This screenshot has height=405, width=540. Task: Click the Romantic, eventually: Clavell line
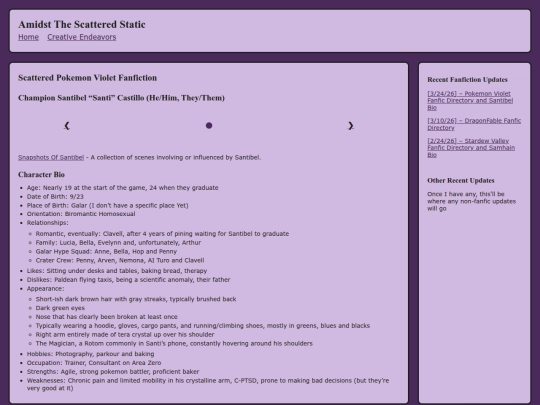[162, 234]
